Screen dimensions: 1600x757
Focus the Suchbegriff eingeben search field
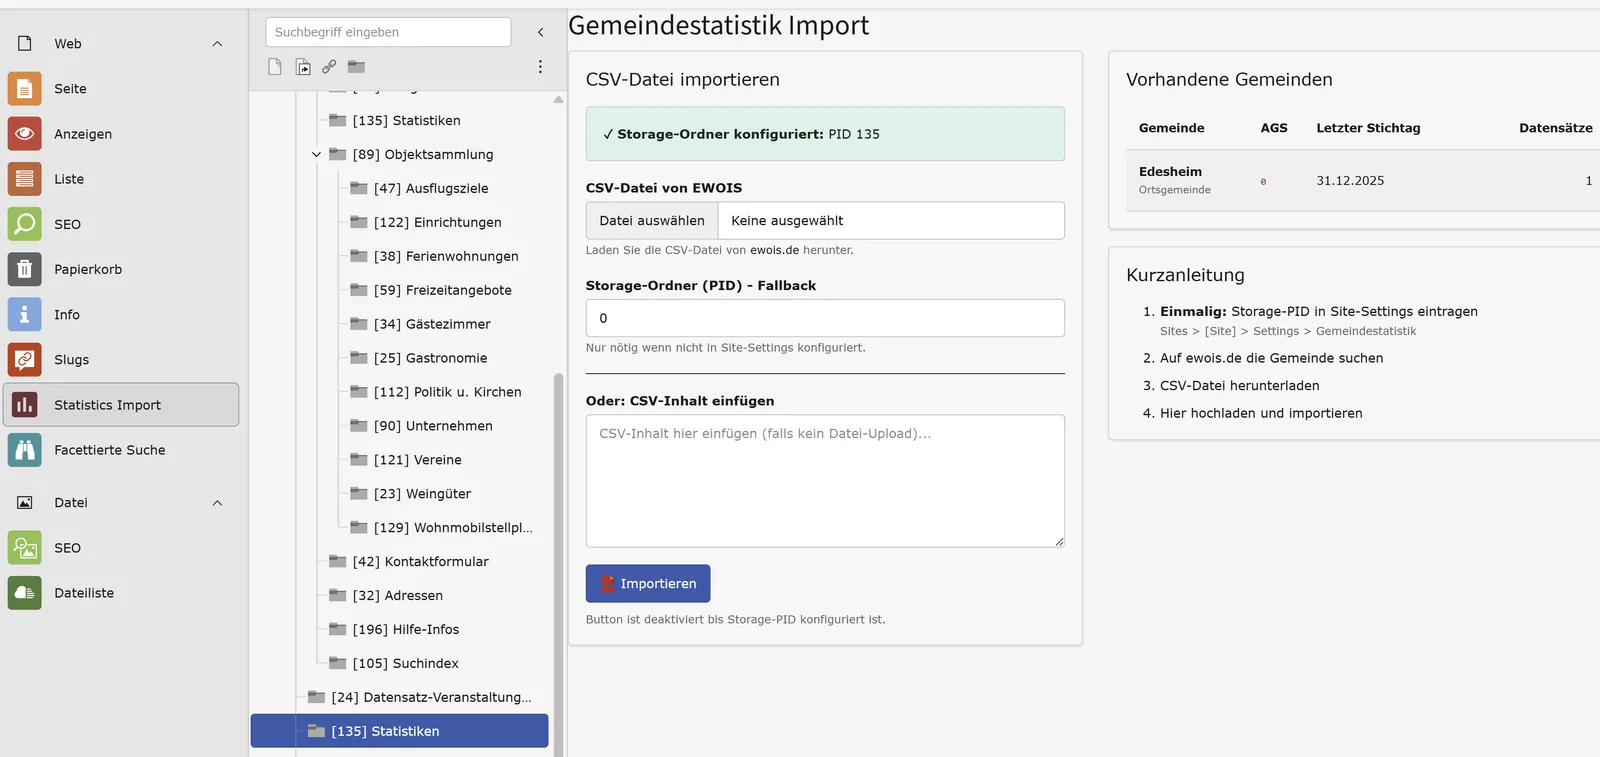[x=388, y=32]
